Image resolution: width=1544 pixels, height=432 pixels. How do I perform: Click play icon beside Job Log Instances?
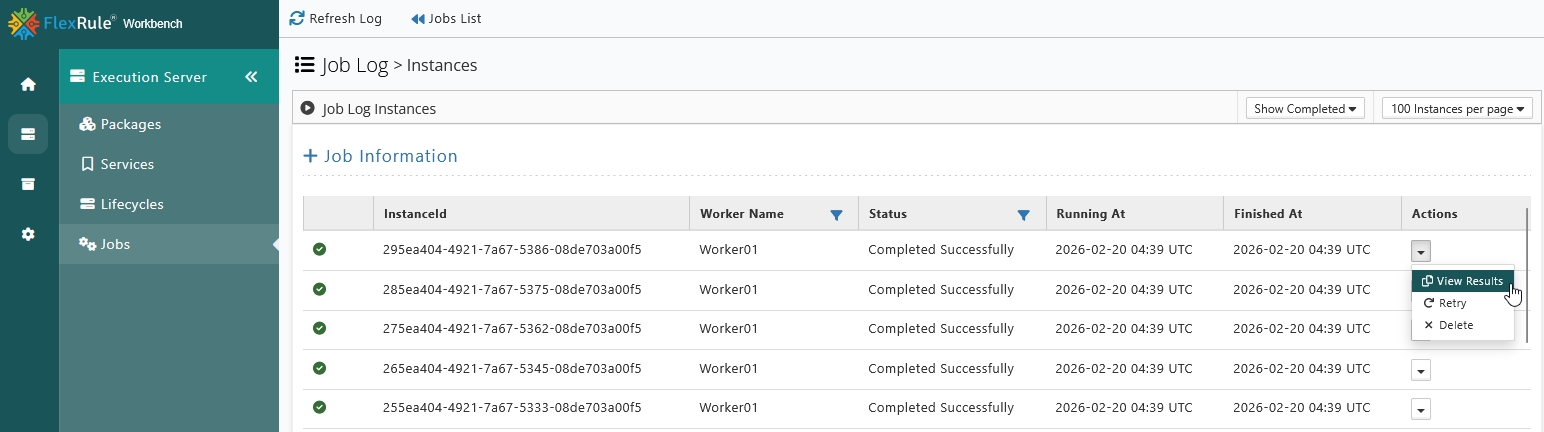coord(308,108)
